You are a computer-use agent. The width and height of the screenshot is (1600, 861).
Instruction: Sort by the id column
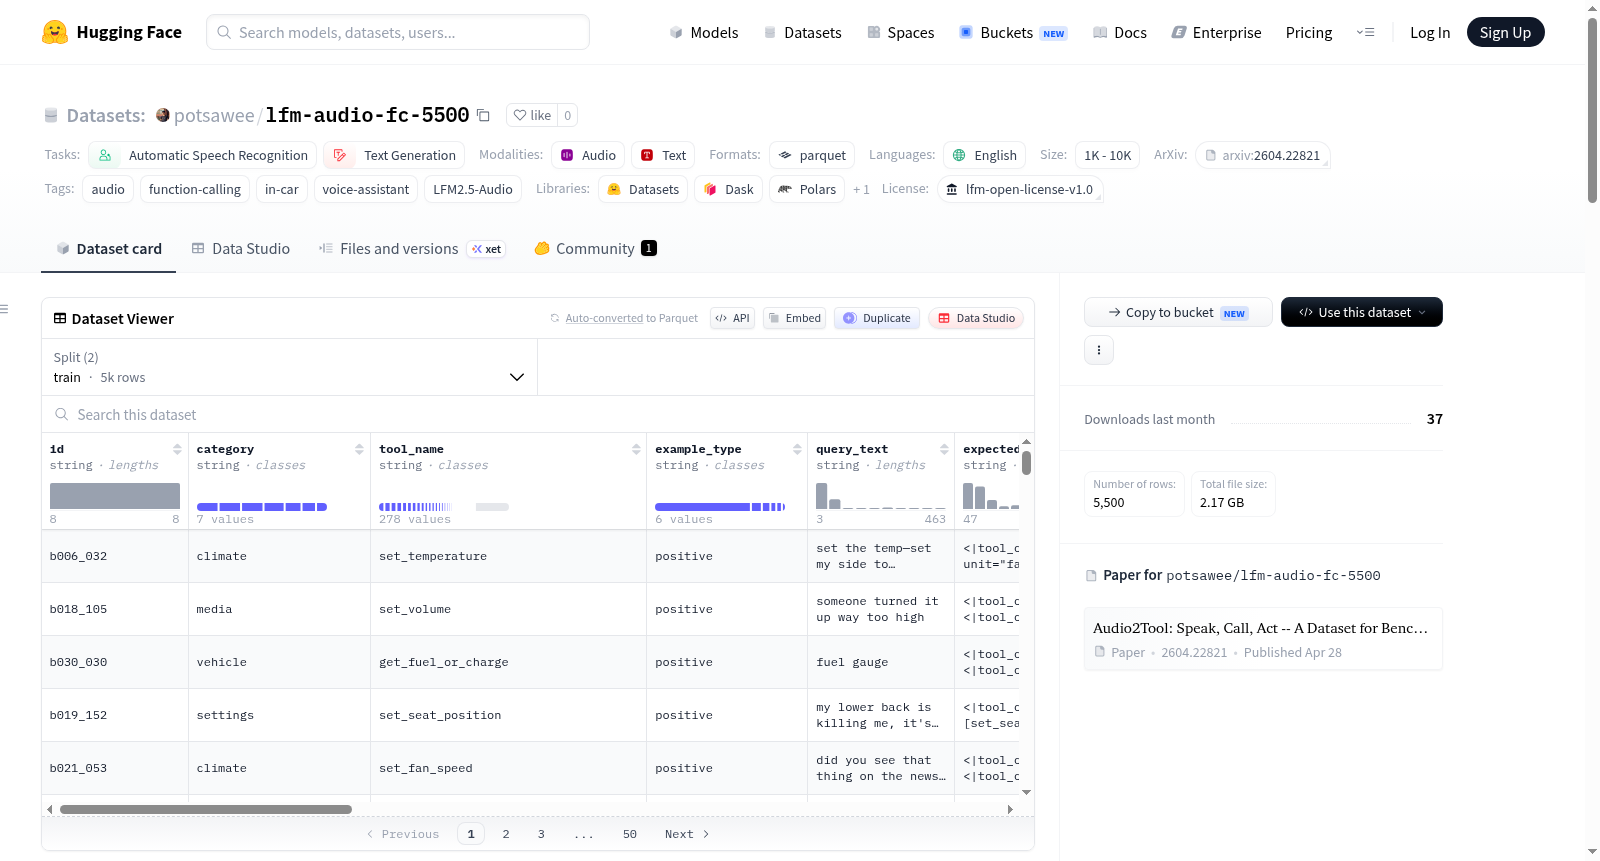point(177,449)
